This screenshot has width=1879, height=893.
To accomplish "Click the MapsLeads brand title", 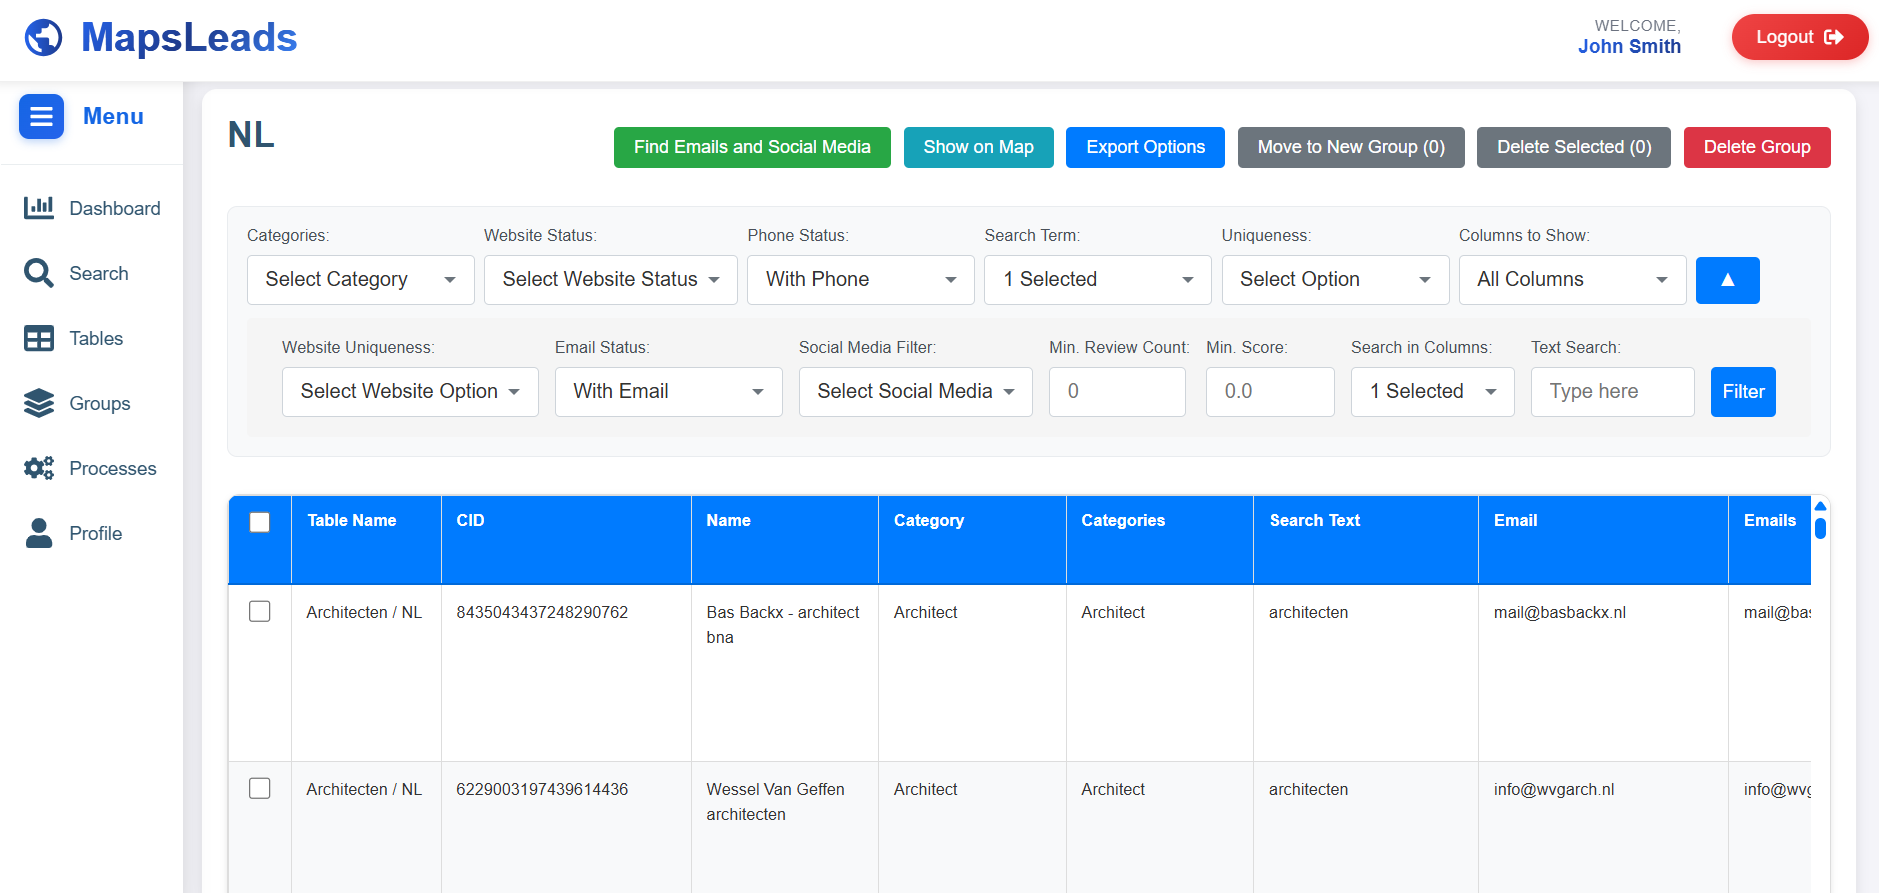I will click(x=189, y=38).
